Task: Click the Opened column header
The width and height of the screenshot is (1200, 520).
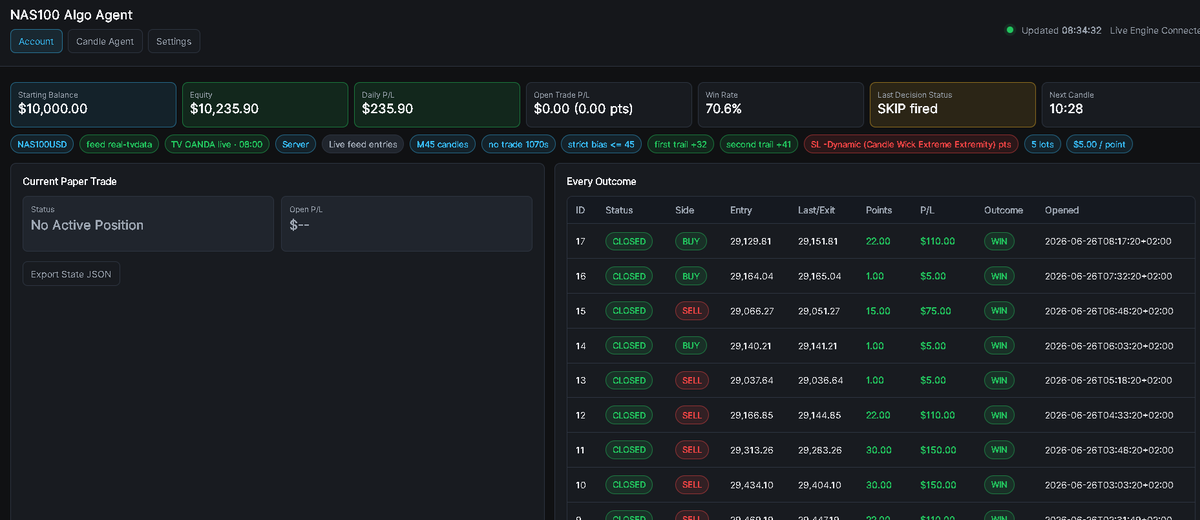Action: pyautogui.click(x=1061, y=210)
